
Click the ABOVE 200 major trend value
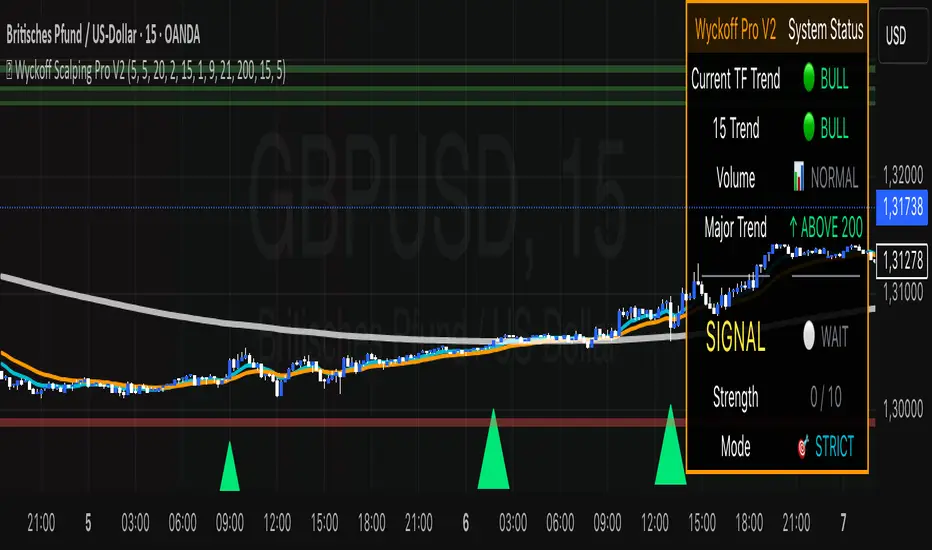click(826, 227)
